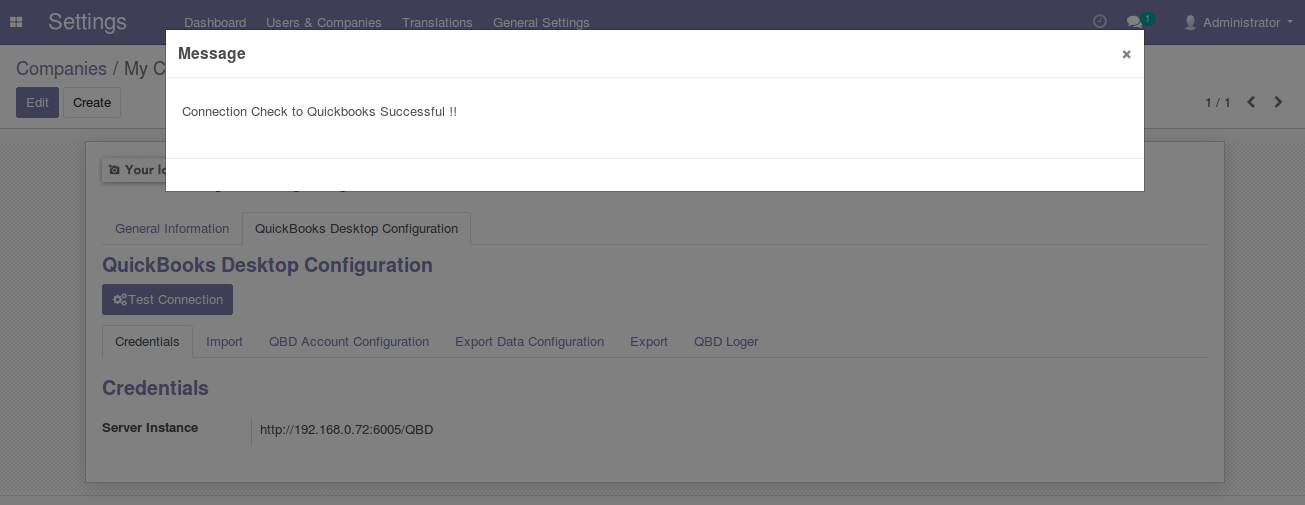Viewport: 1305px width, 505px height.
Task: Click the Connection Check Successful message text
Action: click(319, 111)
